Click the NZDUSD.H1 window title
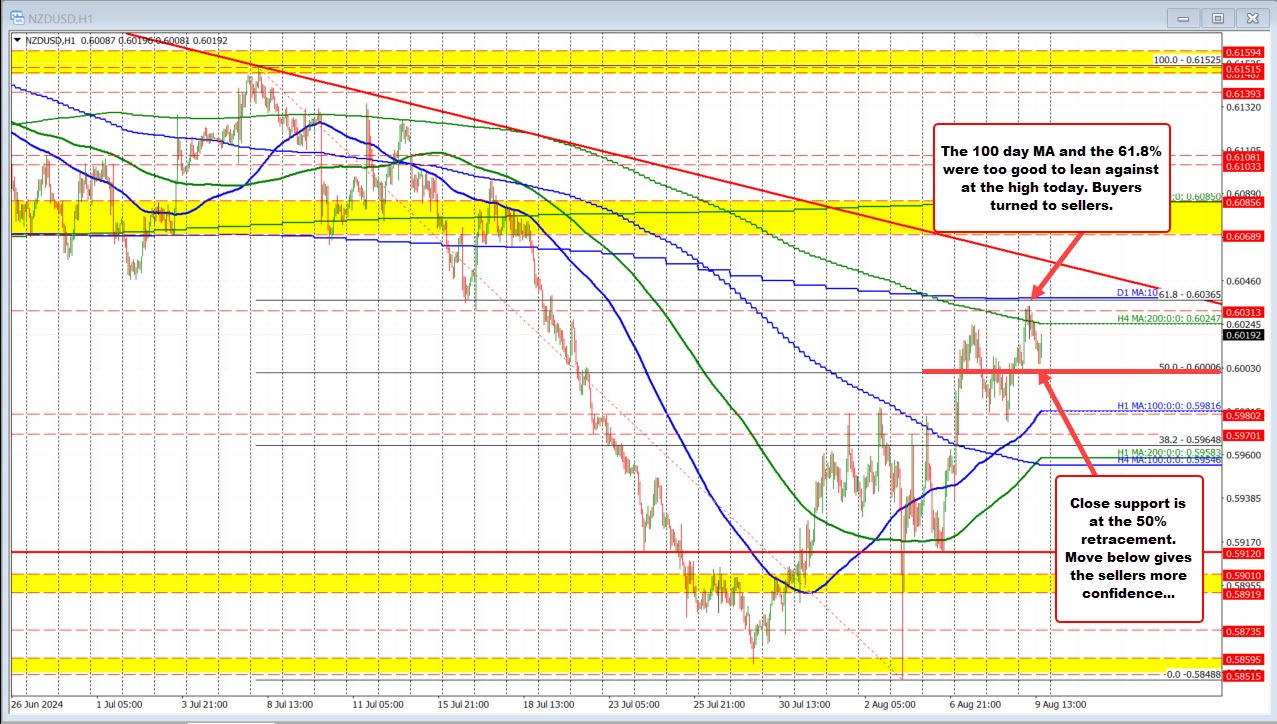 [x=60, y=17]
